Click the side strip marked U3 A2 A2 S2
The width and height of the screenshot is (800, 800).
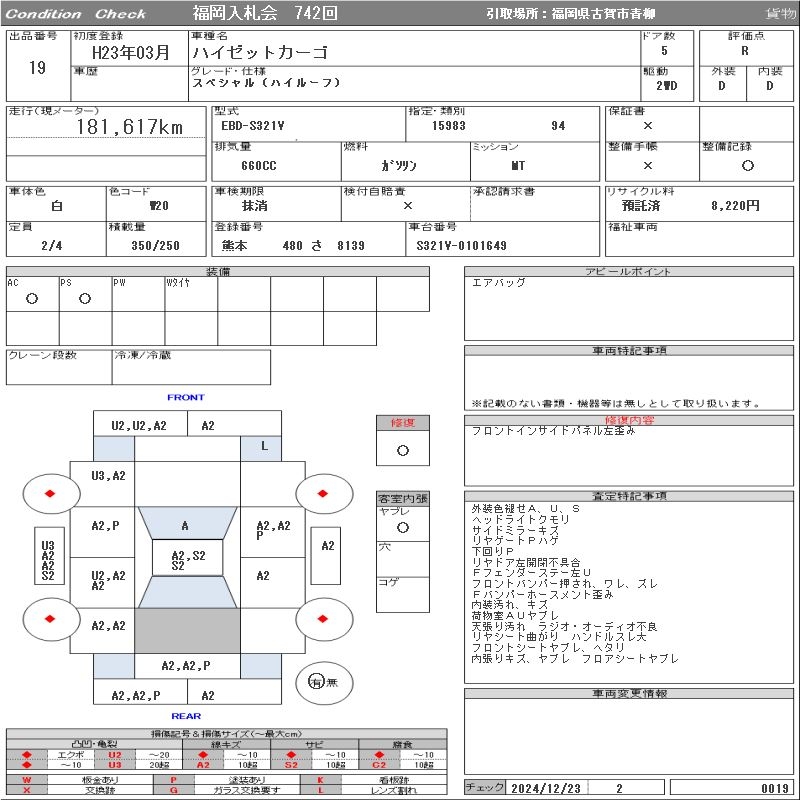49,556
